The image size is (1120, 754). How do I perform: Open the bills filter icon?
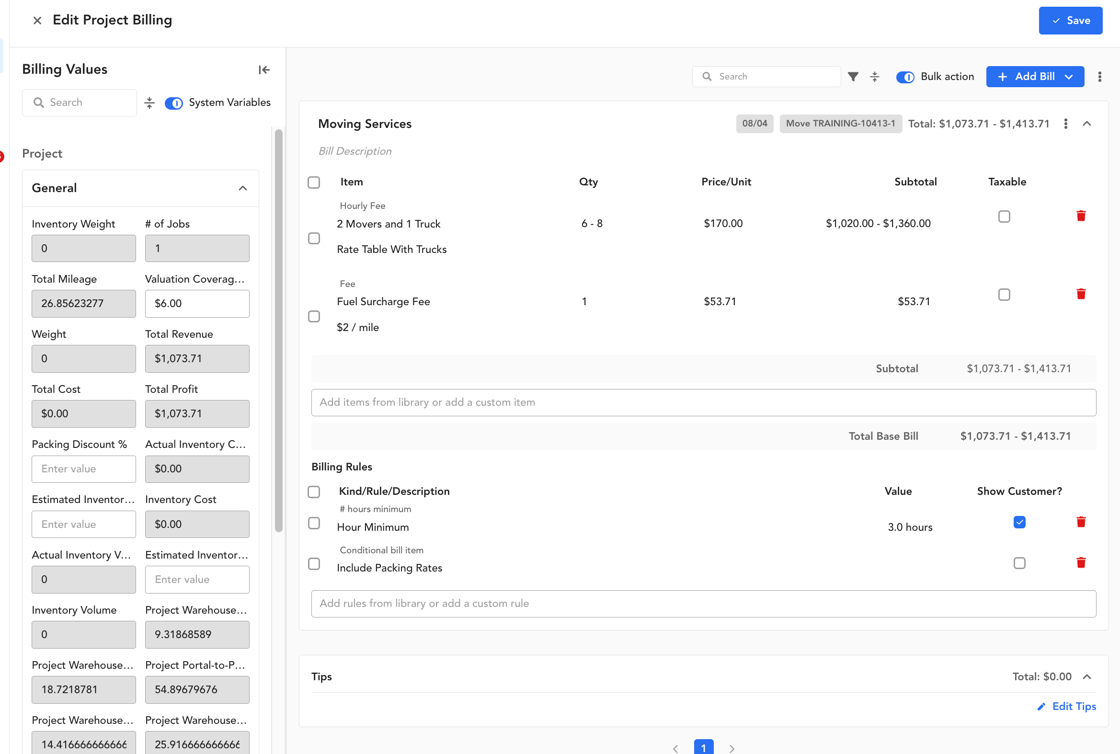coord(853,76)
